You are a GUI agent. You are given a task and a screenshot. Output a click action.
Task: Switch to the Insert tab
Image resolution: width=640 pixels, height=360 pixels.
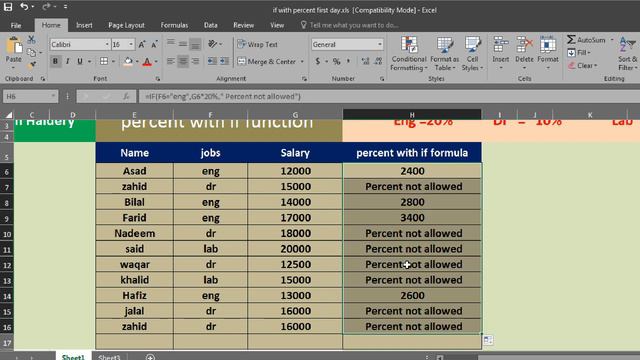84,25
